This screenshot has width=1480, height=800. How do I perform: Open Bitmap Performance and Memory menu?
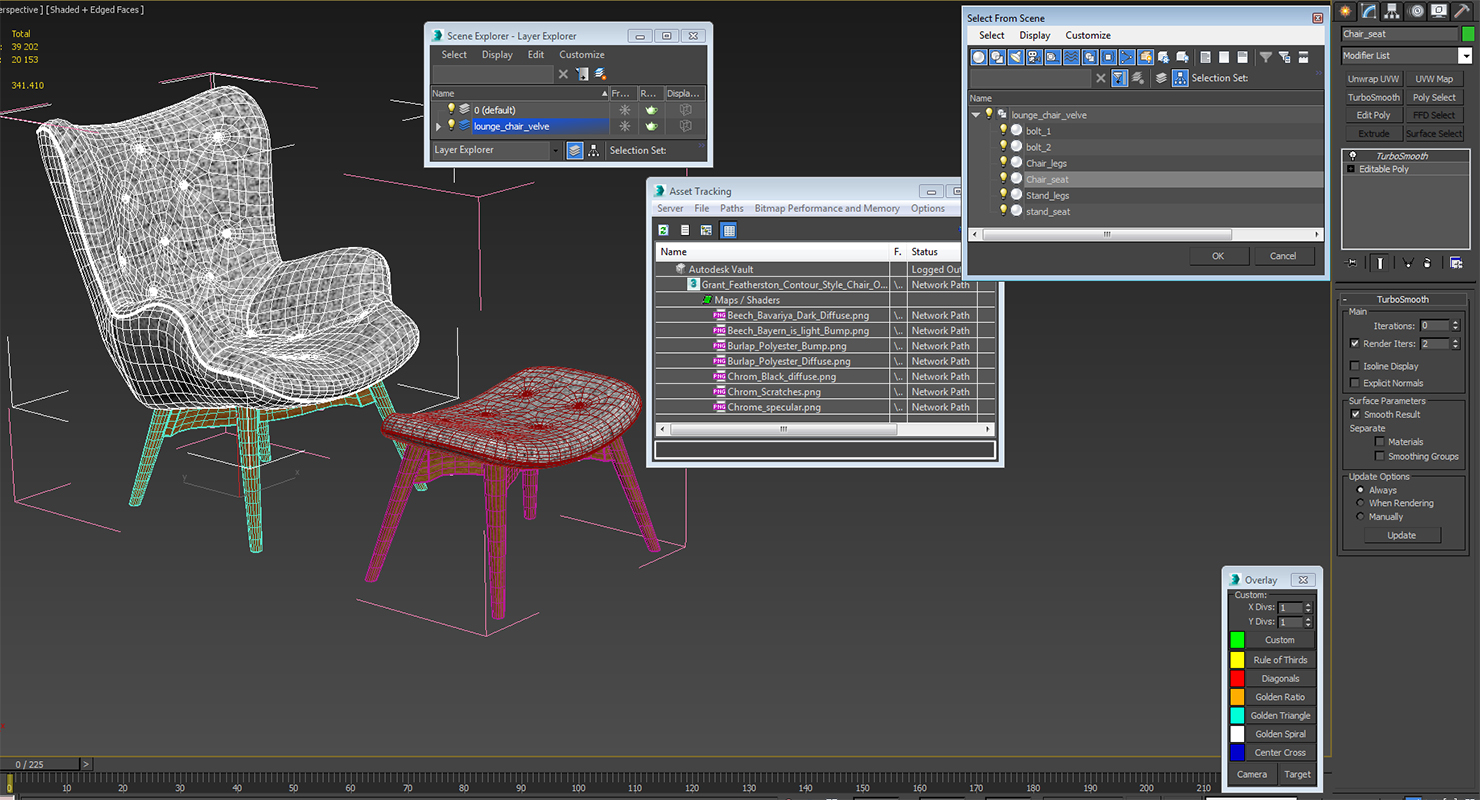click(827, 209)
